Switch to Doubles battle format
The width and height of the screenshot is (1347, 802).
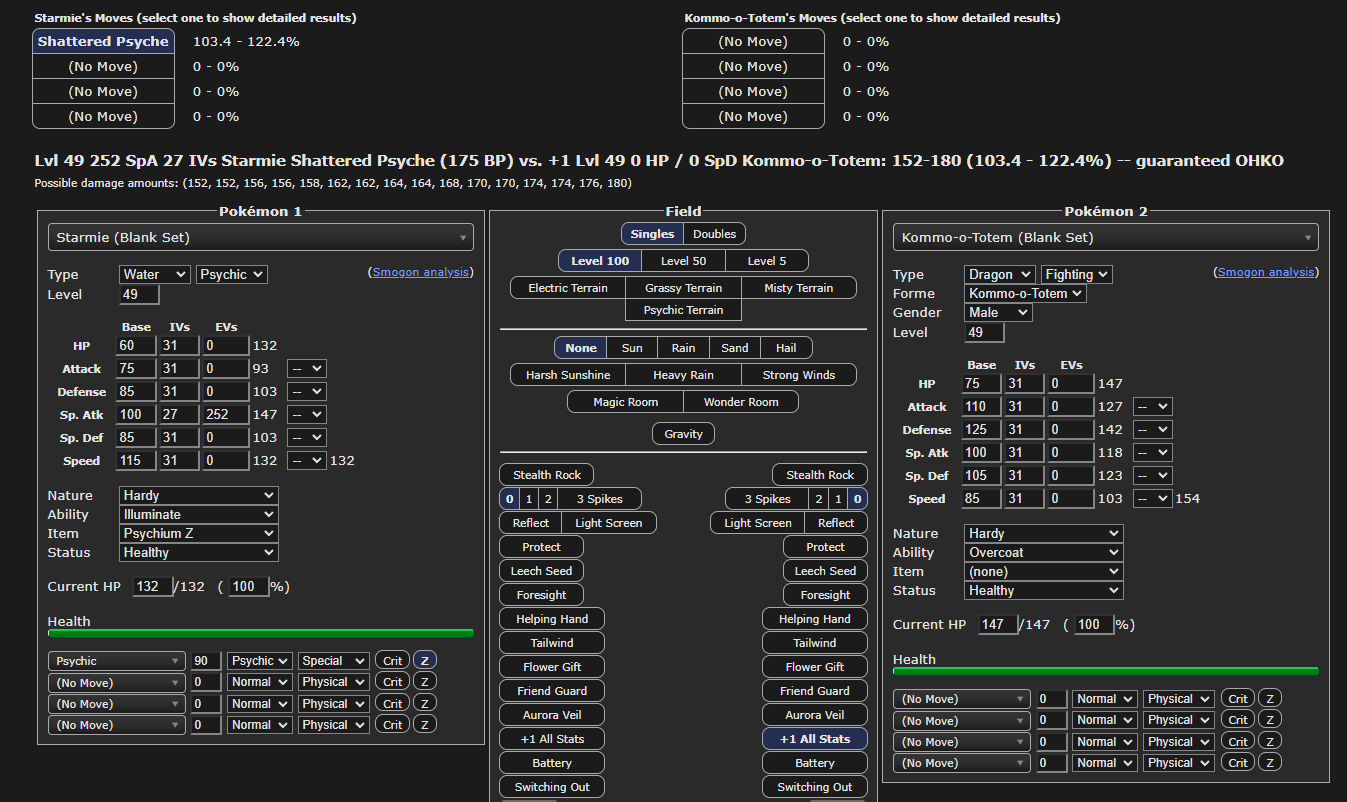714,234
